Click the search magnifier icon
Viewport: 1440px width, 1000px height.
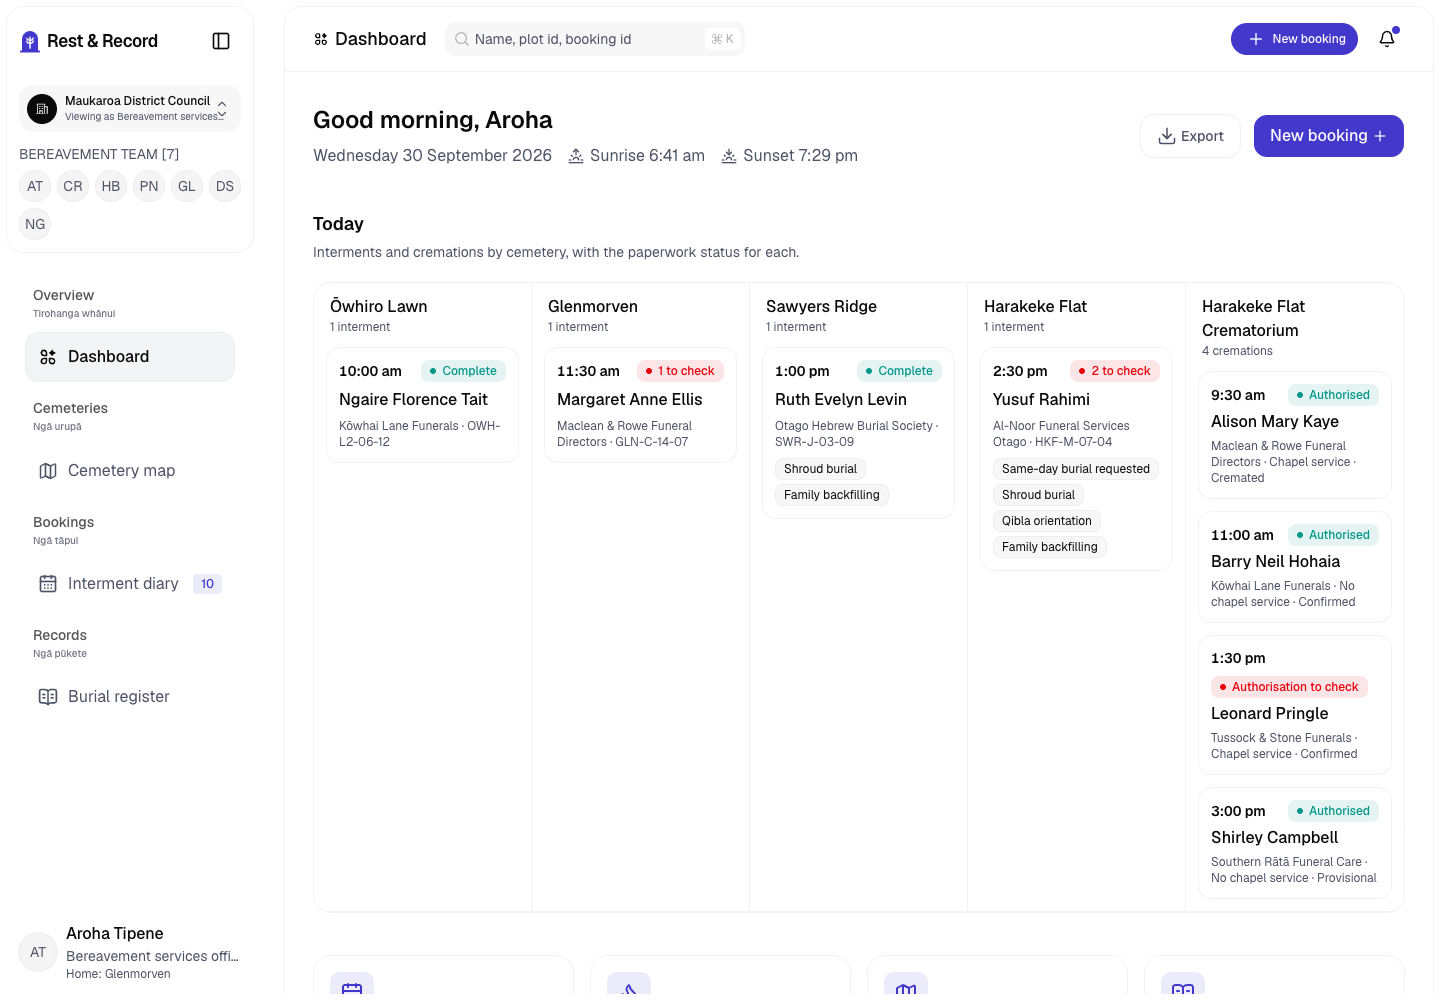pyautogui.click(x=462, y=39)
